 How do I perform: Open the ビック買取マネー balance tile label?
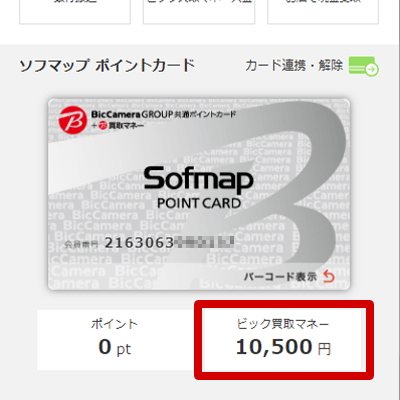point(283,324)
